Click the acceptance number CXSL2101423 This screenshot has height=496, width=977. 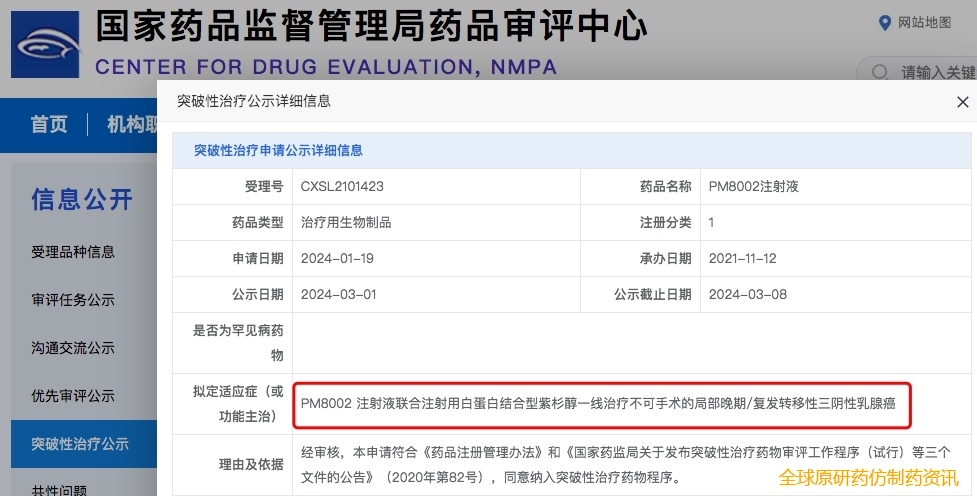click(x=342, y=186)
